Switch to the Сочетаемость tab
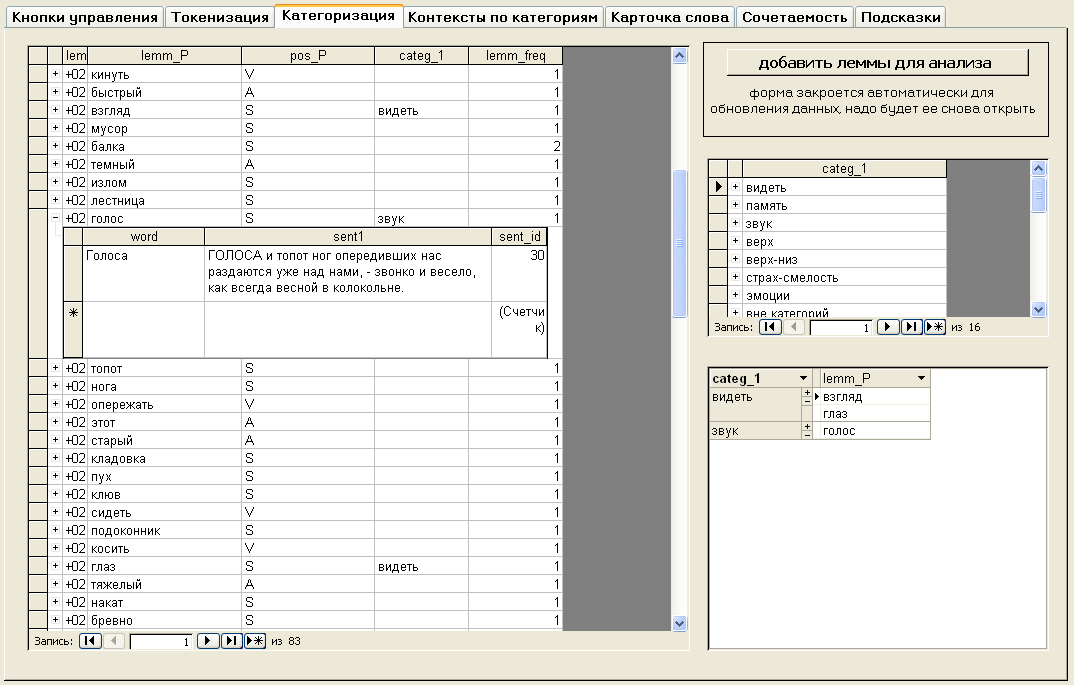 795,17
